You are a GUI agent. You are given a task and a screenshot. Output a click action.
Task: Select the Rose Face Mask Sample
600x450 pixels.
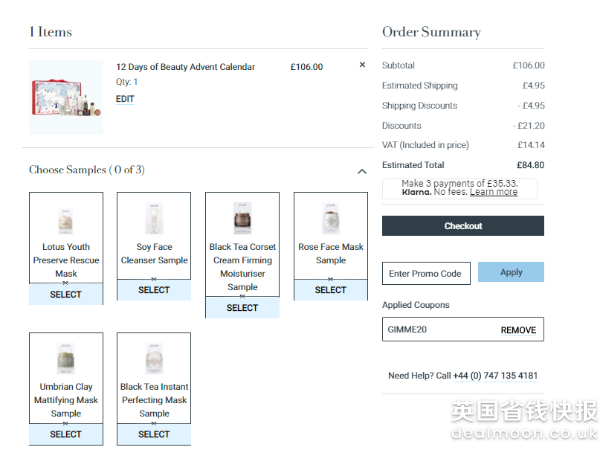pos(330,290)
